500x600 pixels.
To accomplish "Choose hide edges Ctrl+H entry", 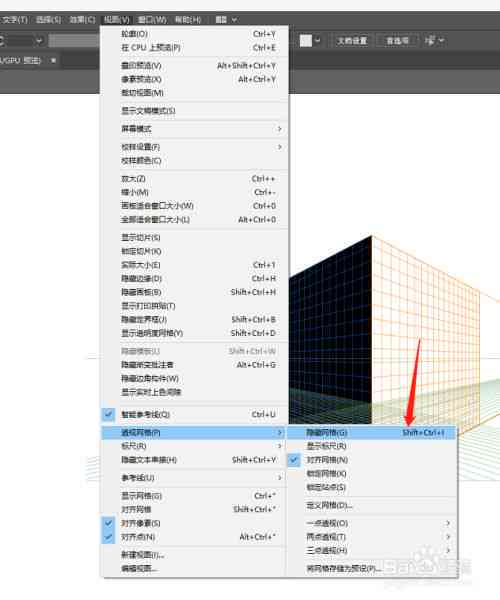I will click(194, 279).
